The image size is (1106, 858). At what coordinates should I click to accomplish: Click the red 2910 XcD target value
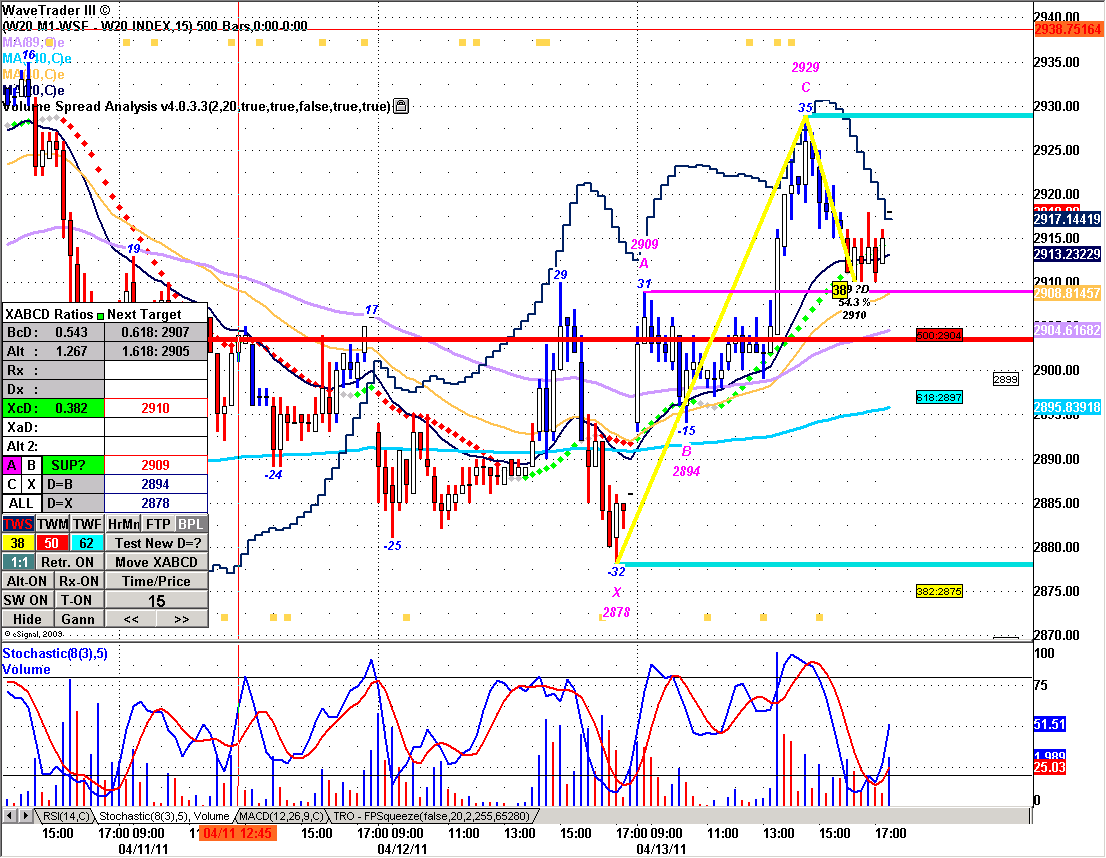156,408
